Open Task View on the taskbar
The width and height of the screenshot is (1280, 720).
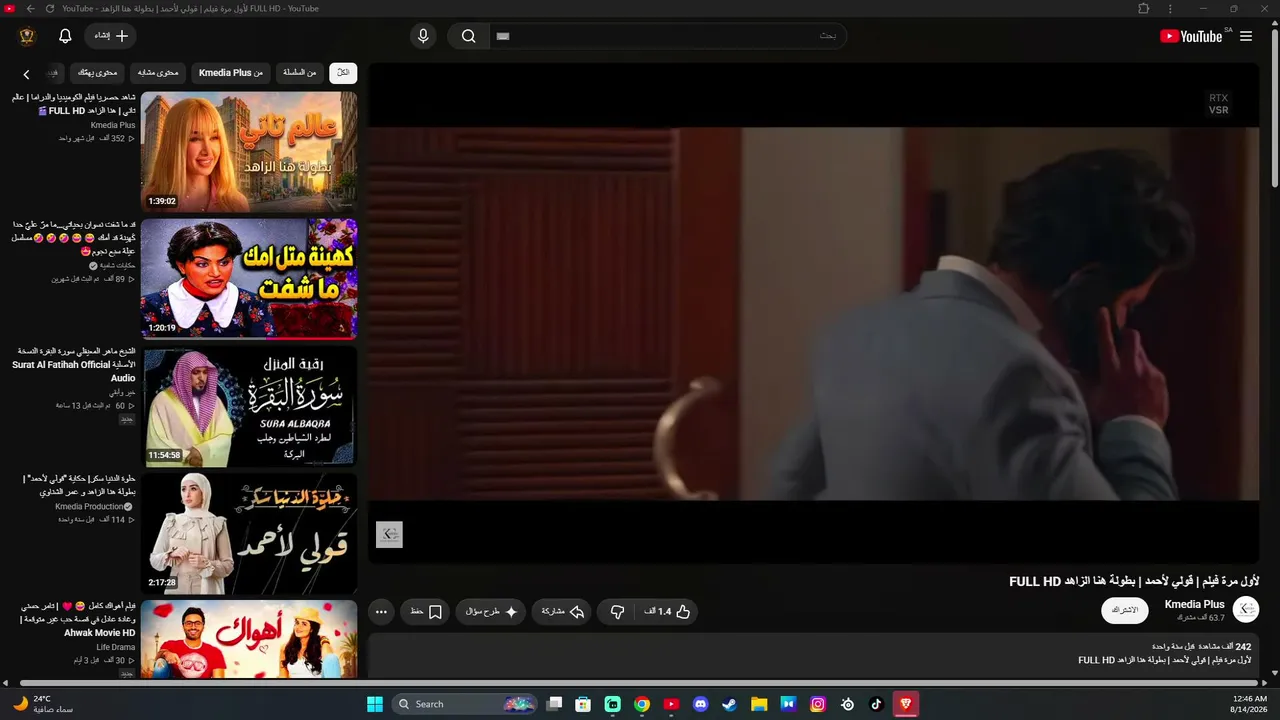coord(554,704)
